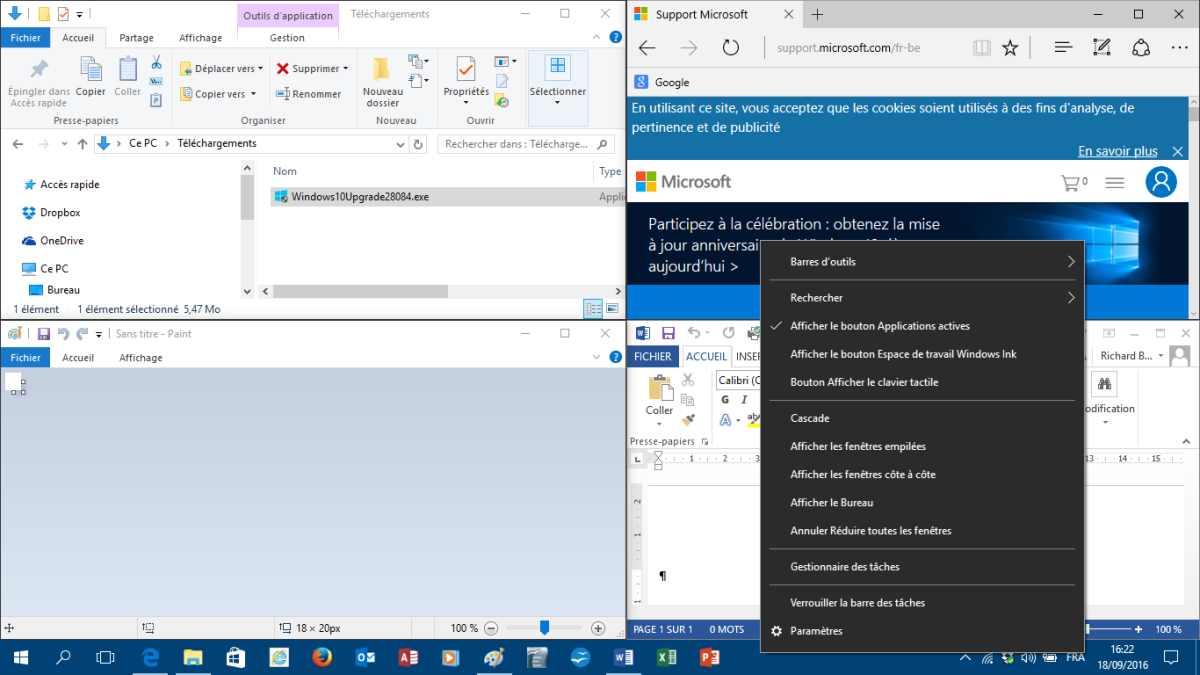Screen dimensions: 1200x675
Task: Click the Renommer button in Explorer
Action: click(x=309, y=94)
